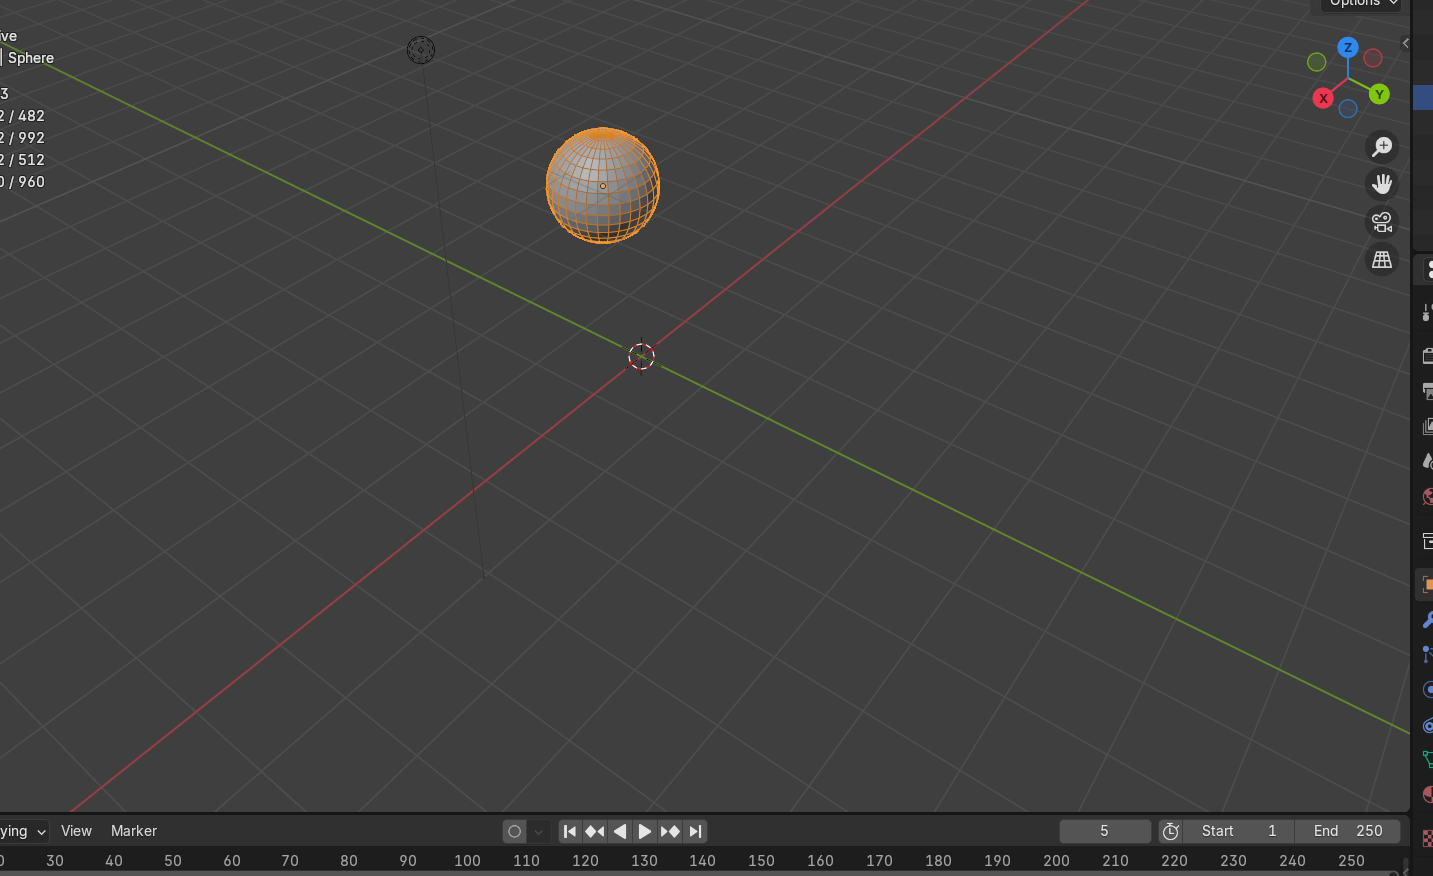Viewport: 1433px width, 876px height.
Task: Select the point light object in viewport
Action: pos(421,50)
